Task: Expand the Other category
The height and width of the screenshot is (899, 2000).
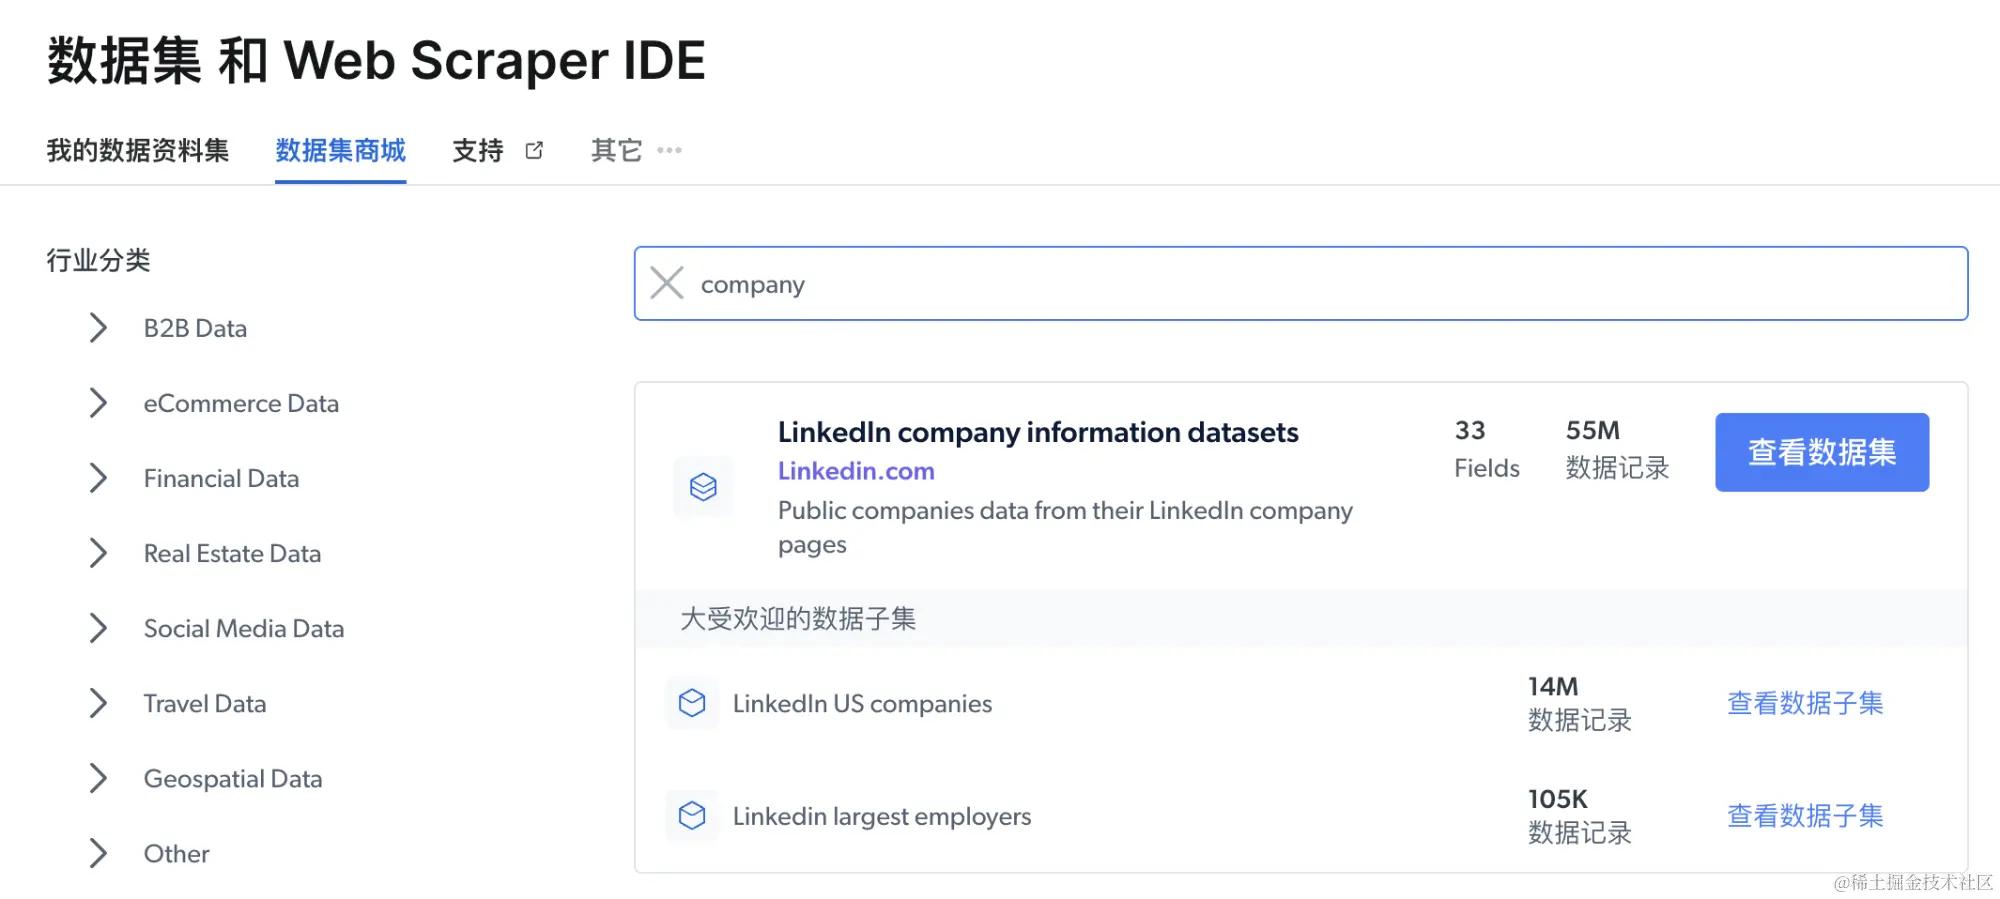Action: (98, 853)
